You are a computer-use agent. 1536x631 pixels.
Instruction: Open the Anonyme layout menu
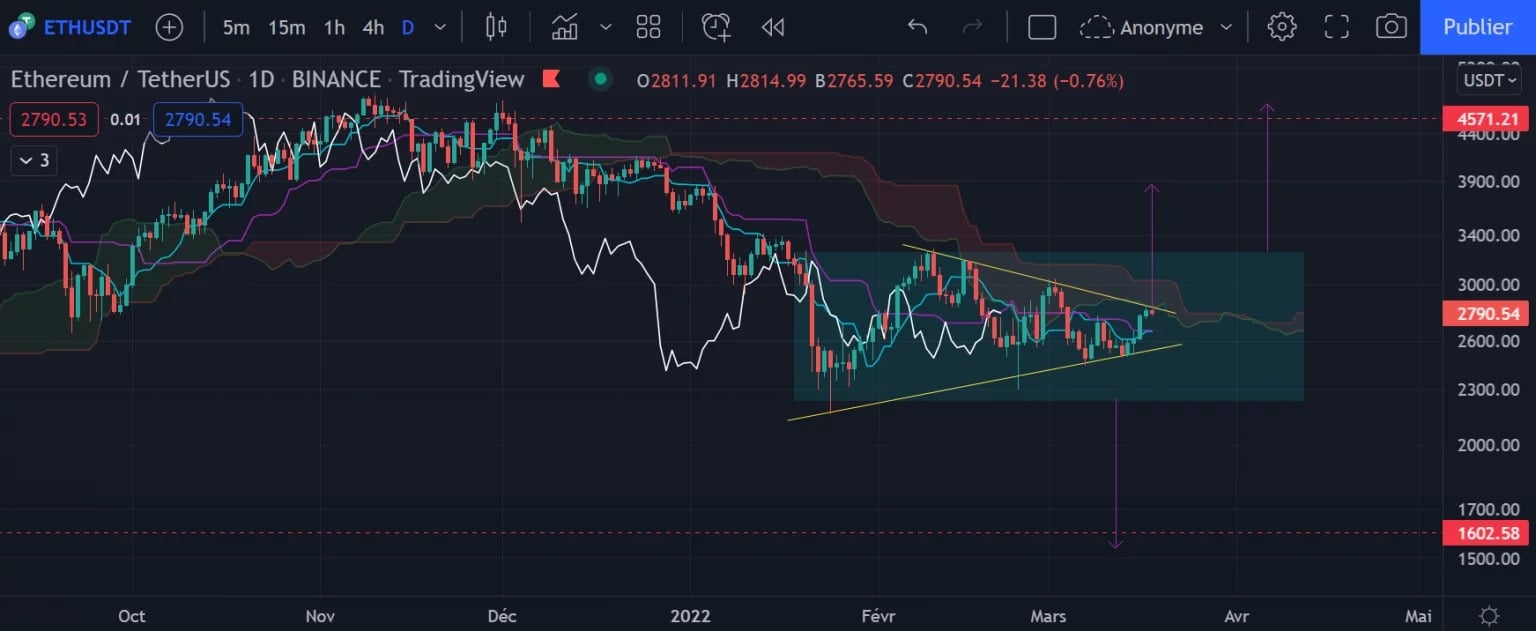(x=1160, y=27)
